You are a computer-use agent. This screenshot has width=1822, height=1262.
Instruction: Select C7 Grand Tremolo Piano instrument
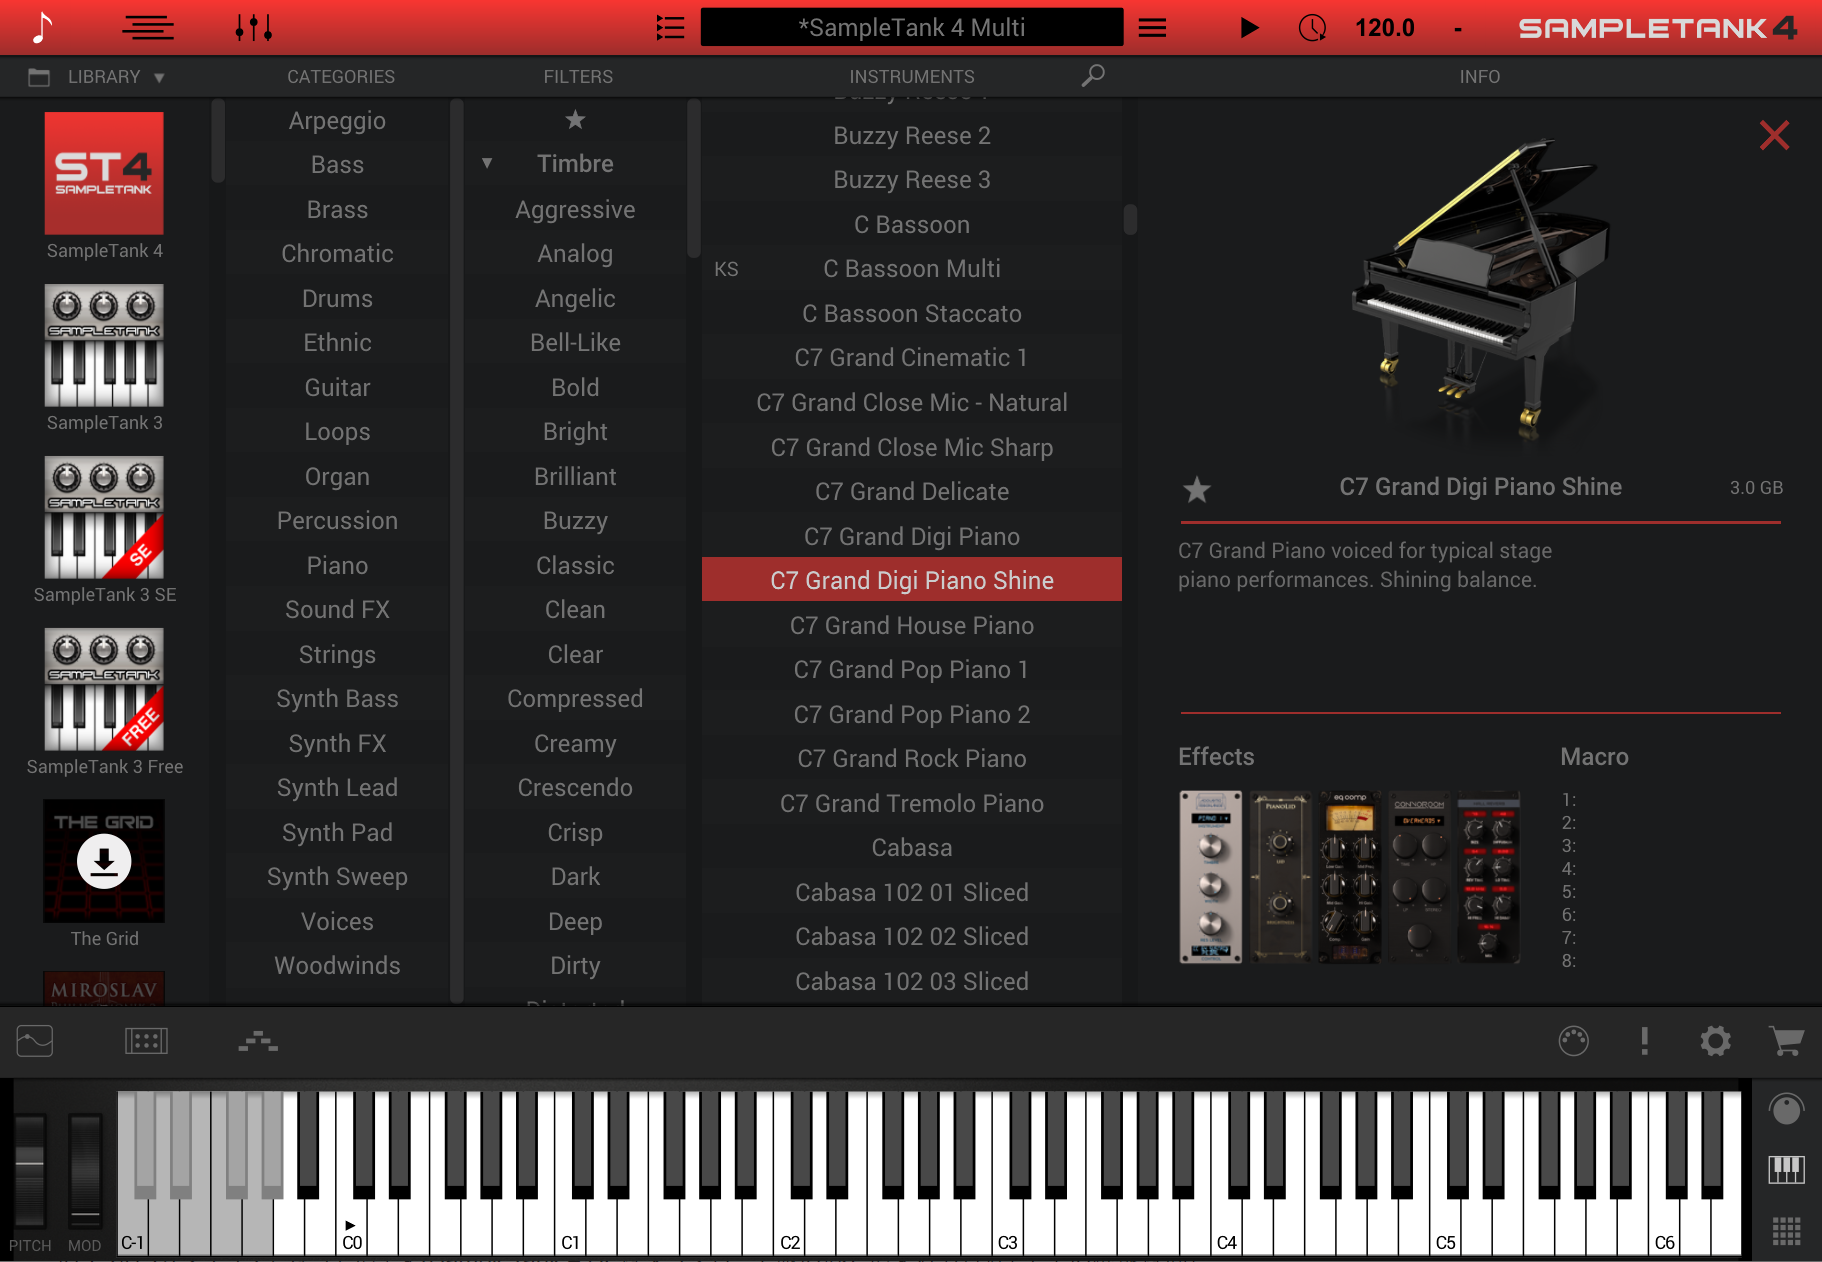pos(912,804)
